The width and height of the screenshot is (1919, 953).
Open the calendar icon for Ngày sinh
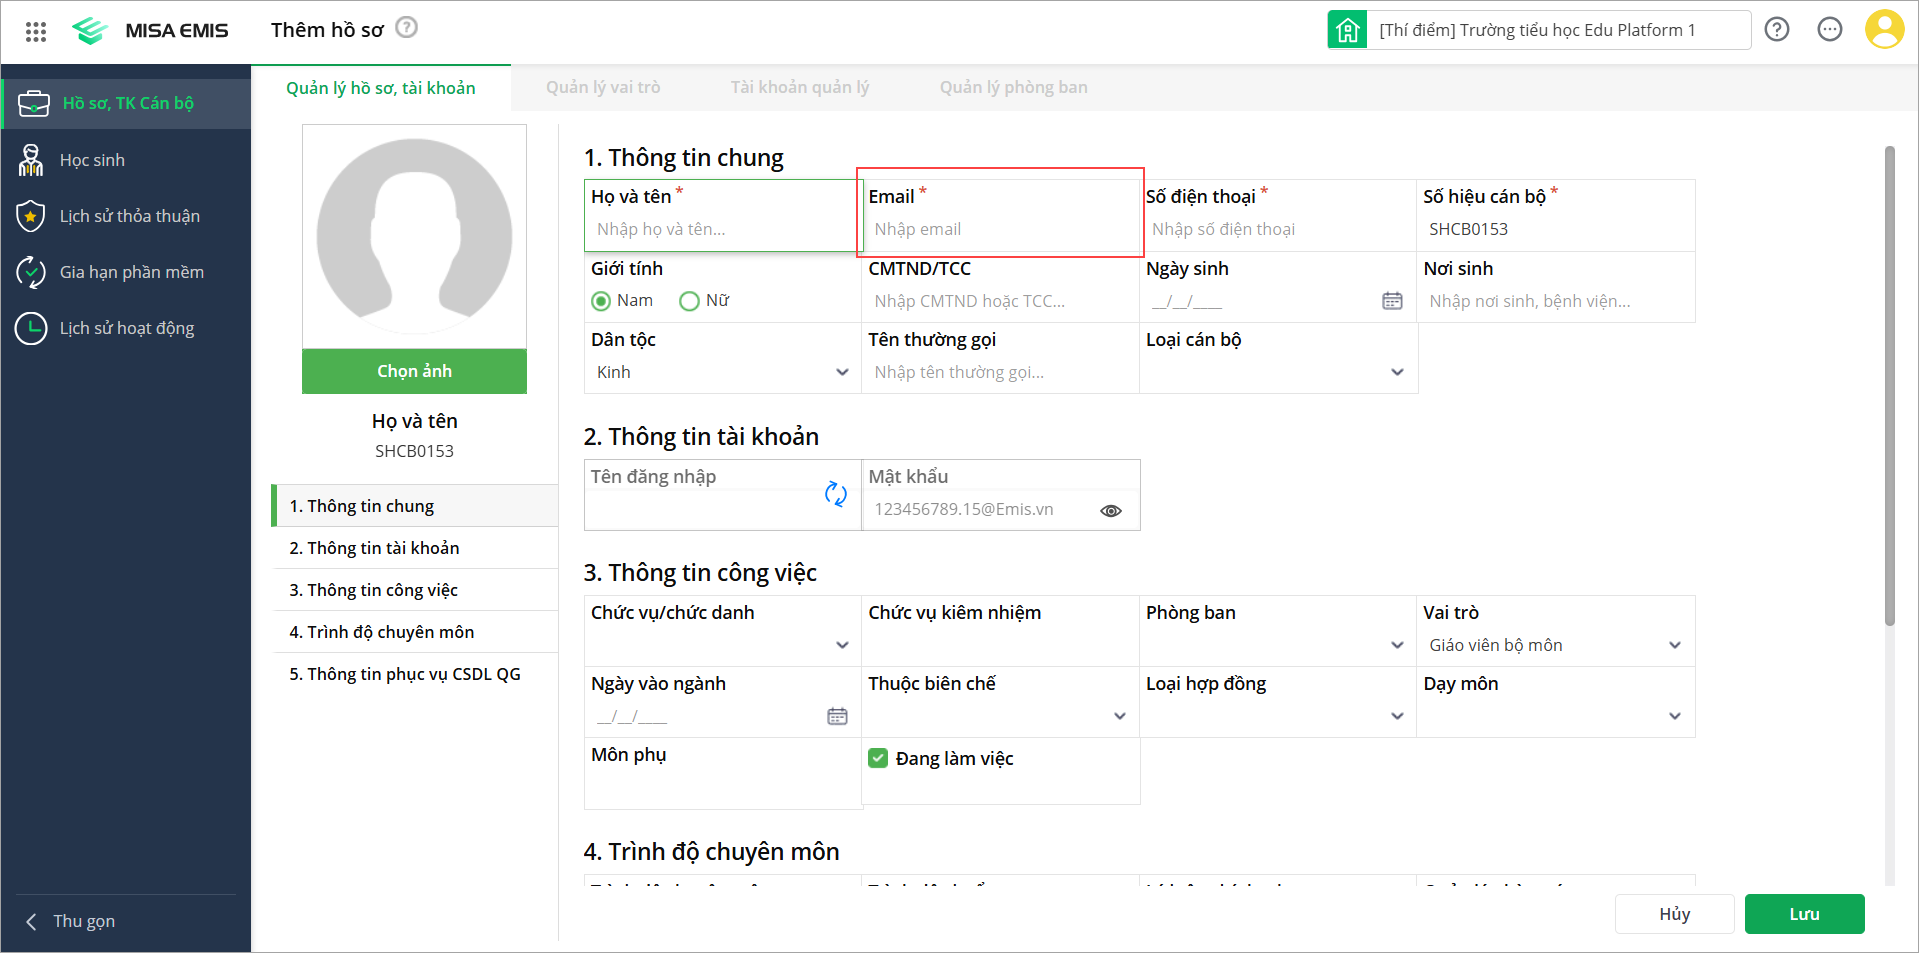pyautogui.click(x=1392, y=301)
